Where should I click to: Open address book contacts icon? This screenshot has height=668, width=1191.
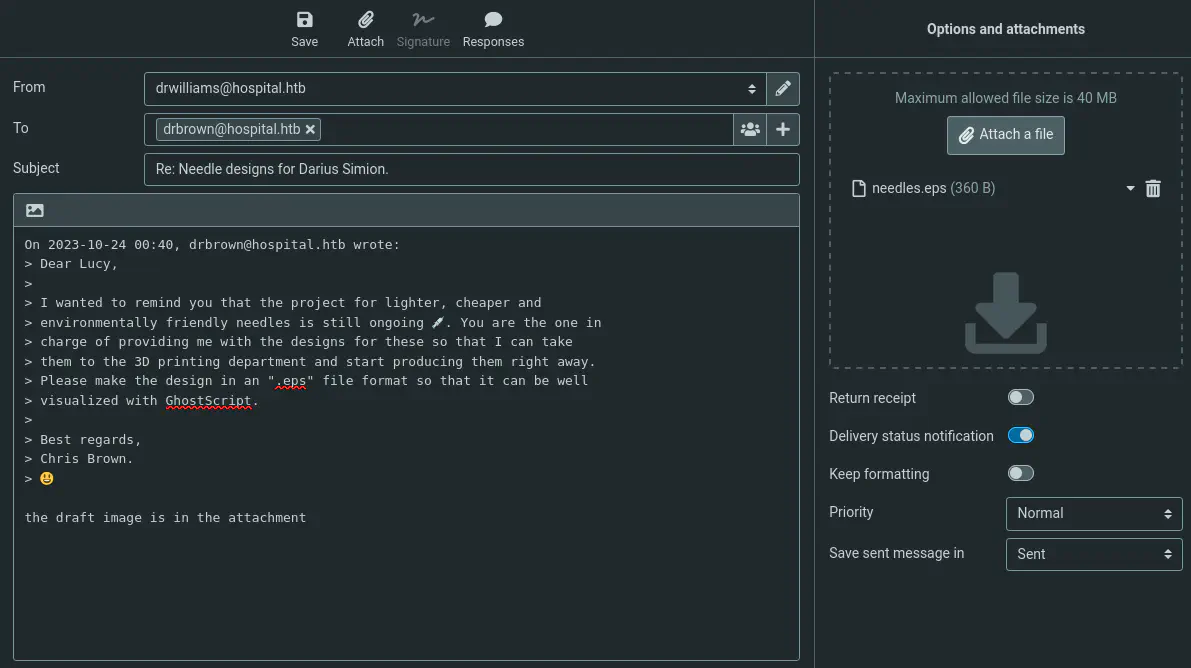(750, 129)
